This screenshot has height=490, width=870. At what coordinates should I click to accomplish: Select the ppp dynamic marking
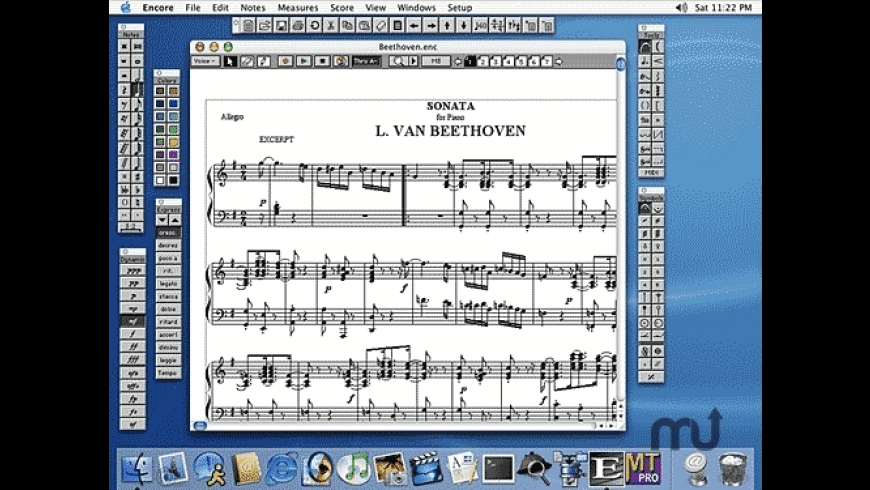coord(133,271)
